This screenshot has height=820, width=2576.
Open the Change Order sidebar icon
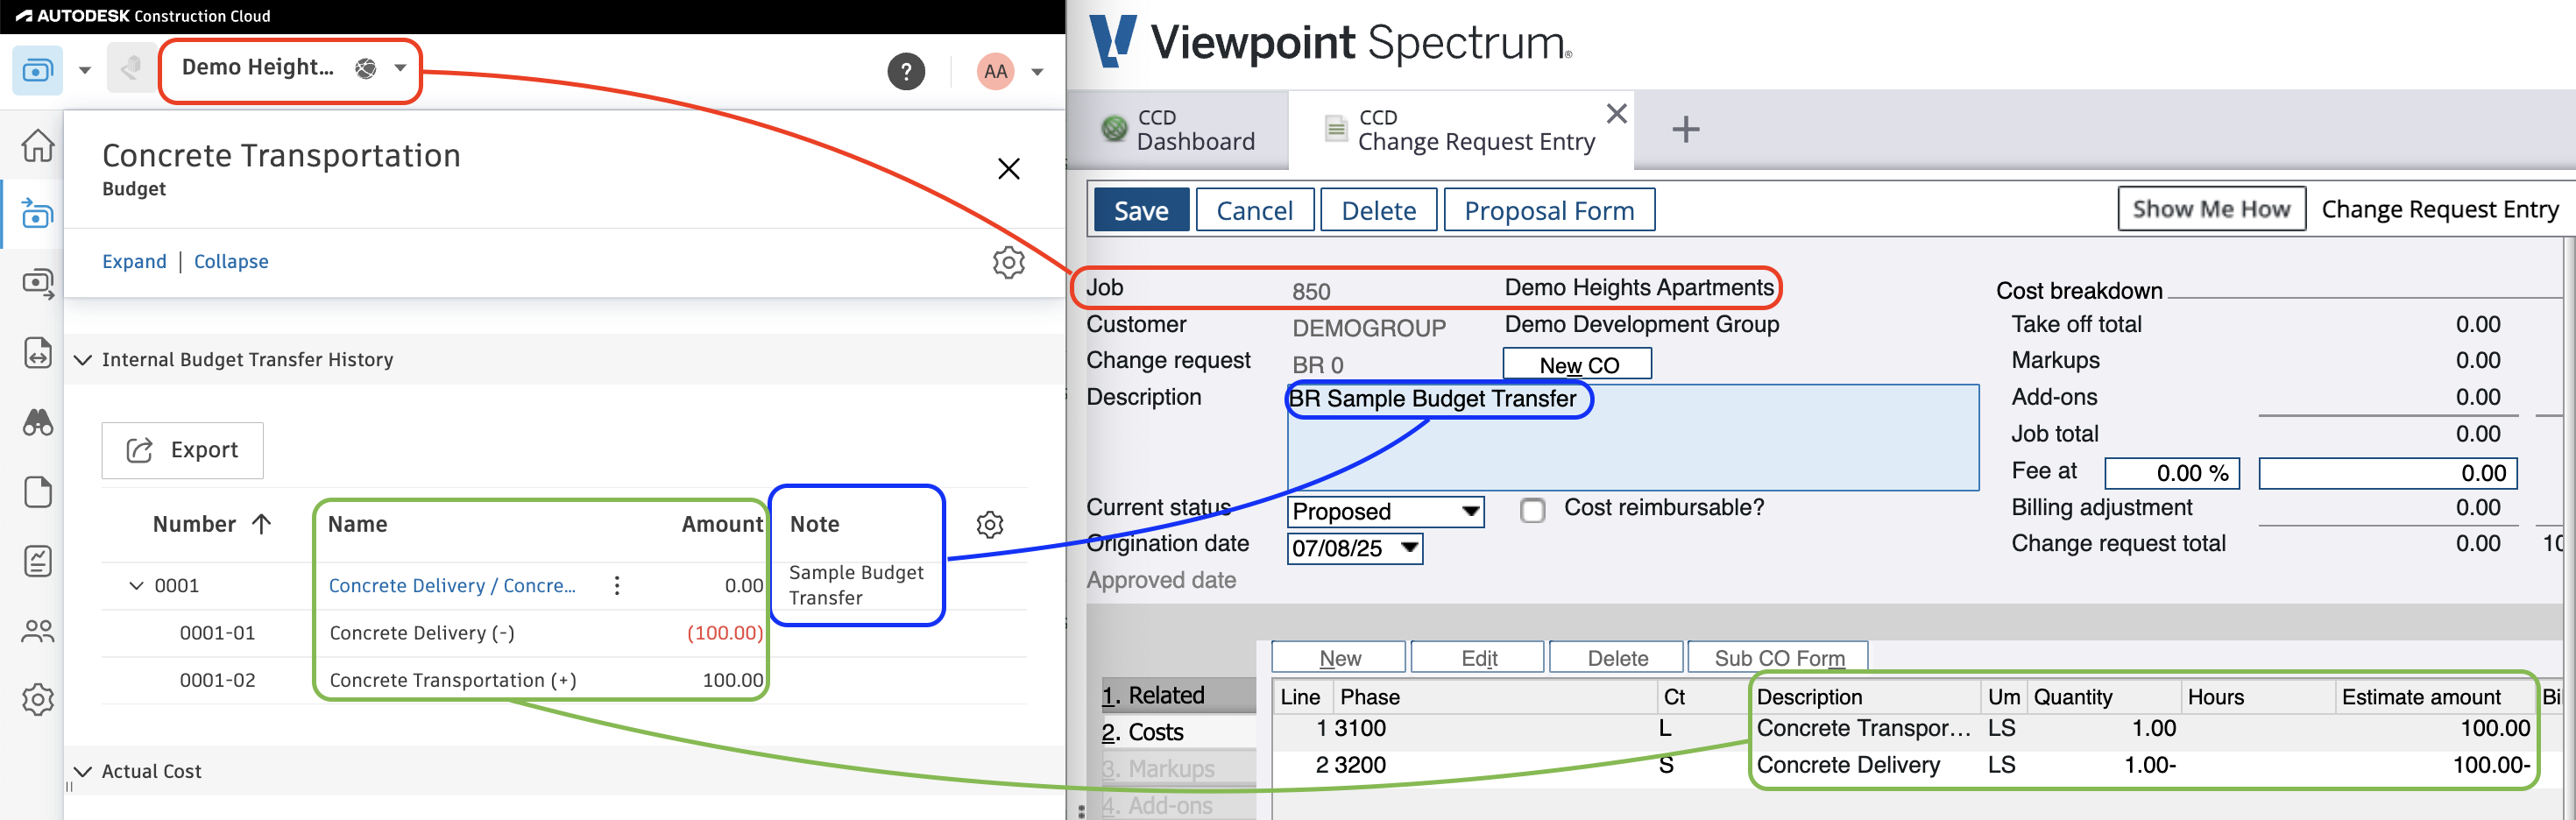38,353
